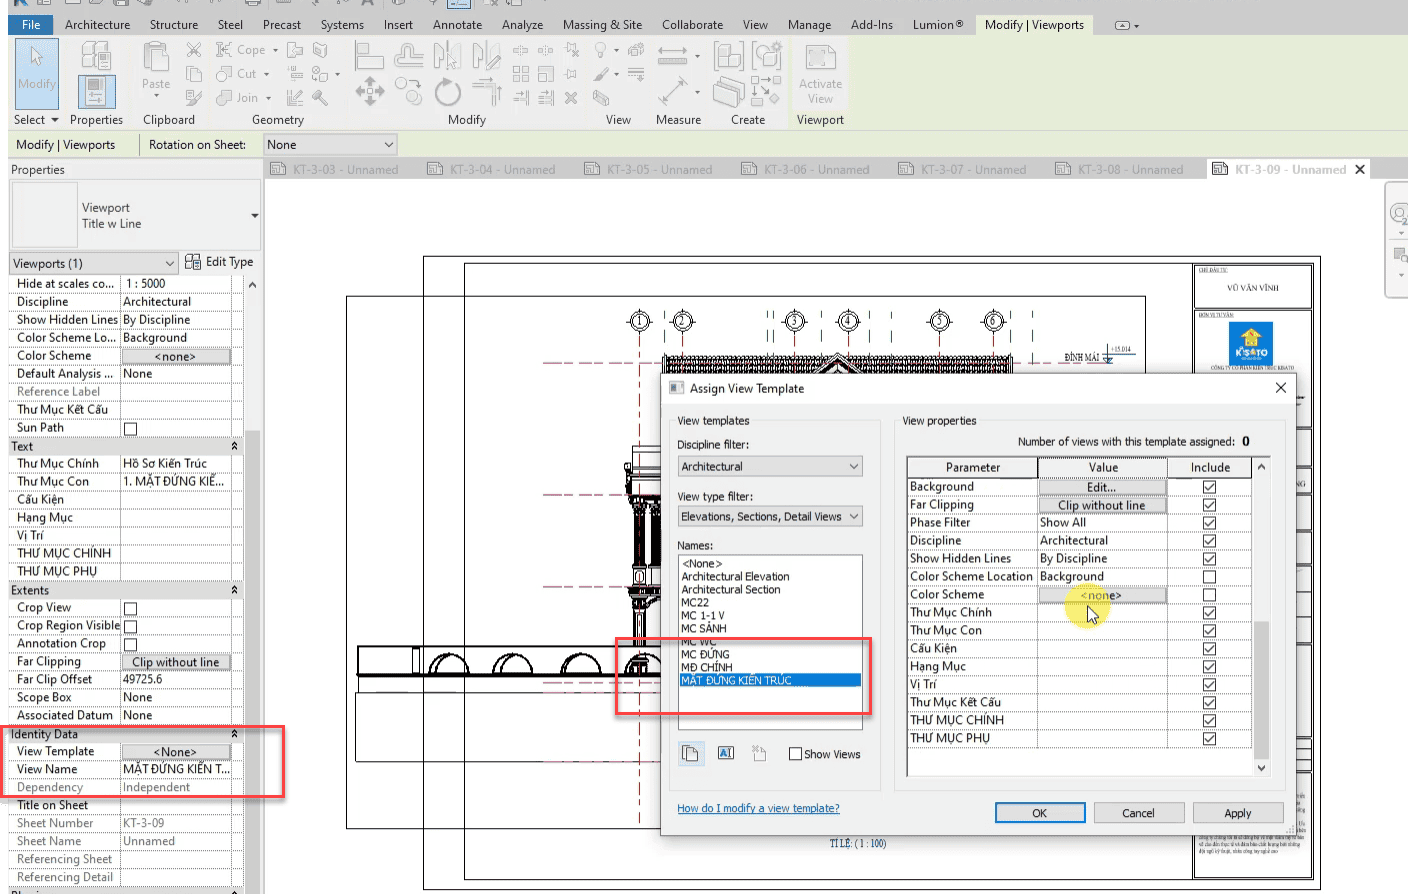Enable the Show Views checkbox
This screenshot has height=894, width=1408.
click(795, 754)
